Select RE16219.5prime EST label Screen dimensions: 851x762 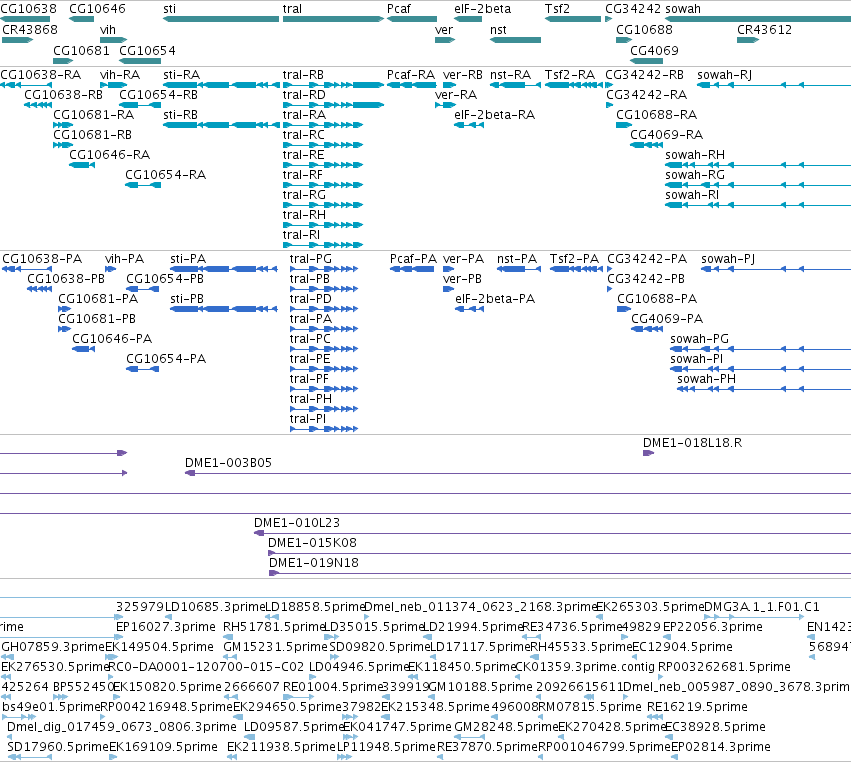click(697, 707)
